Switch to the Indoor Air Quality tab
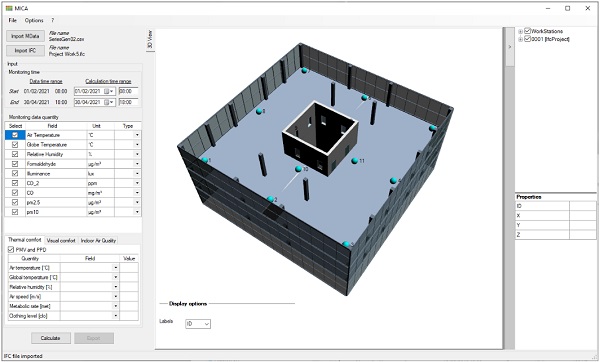The width and height of the screenshot is (600, 362). click(98, 240)
